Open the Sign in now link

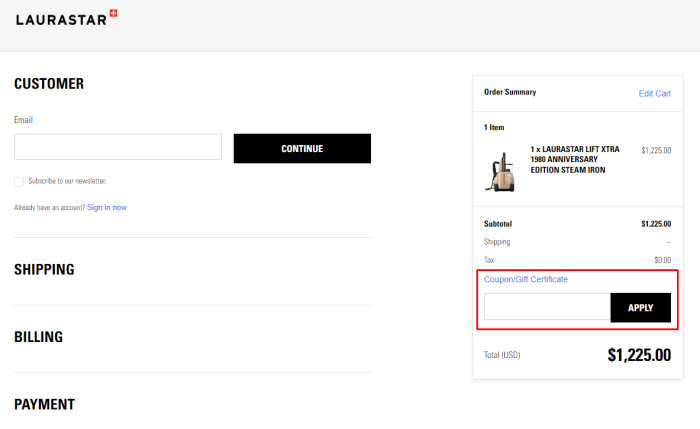coord(107,207)
